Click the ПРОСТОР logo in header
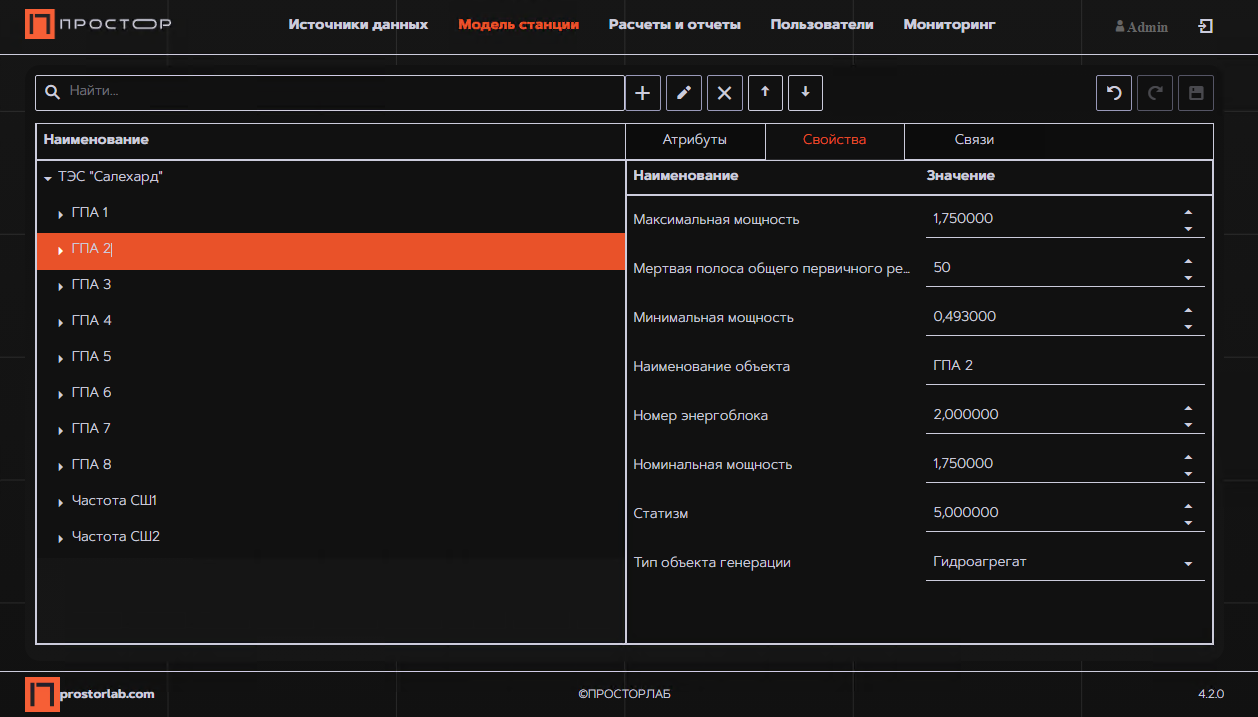The width and height of the screenshot is (1258, 717). (98, 25)
